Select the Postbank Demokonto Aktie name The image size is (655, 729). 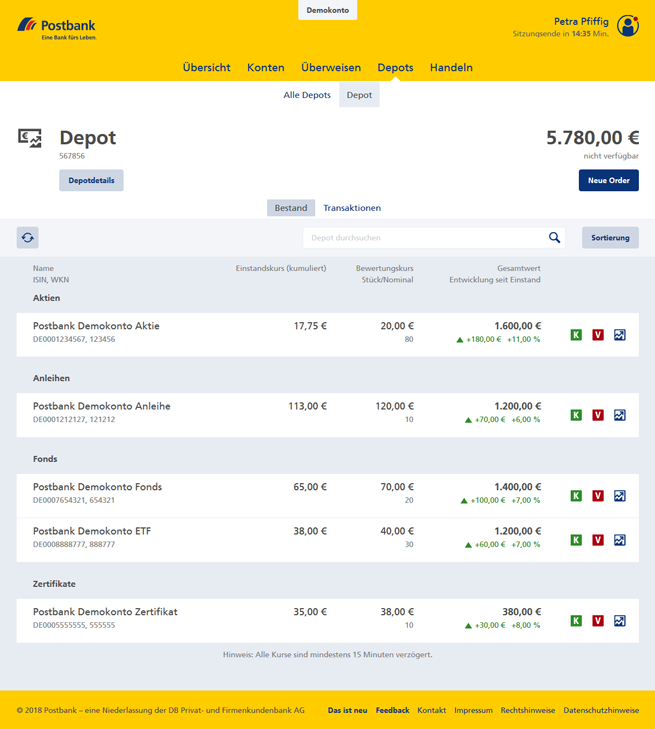click(96, 326)
